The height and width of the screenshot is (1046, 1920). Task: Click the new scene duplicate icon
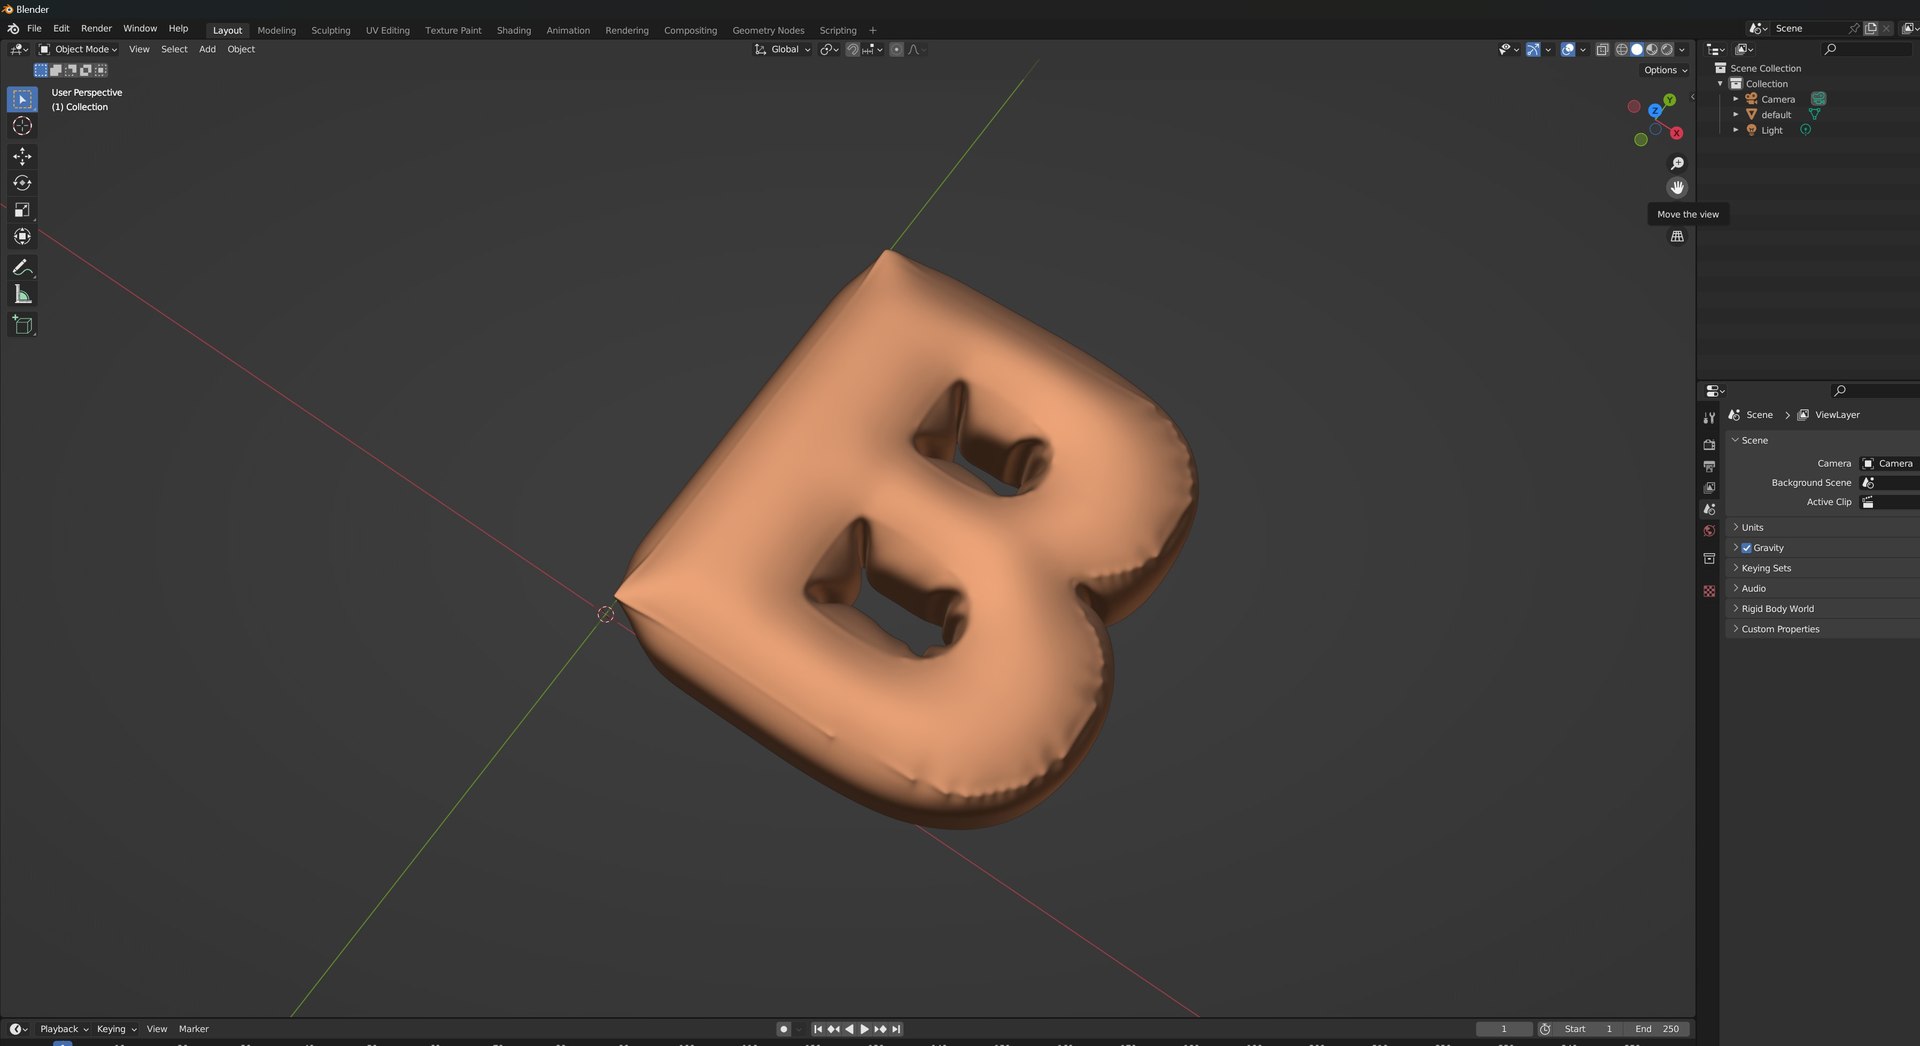(x=1870, y=28)
